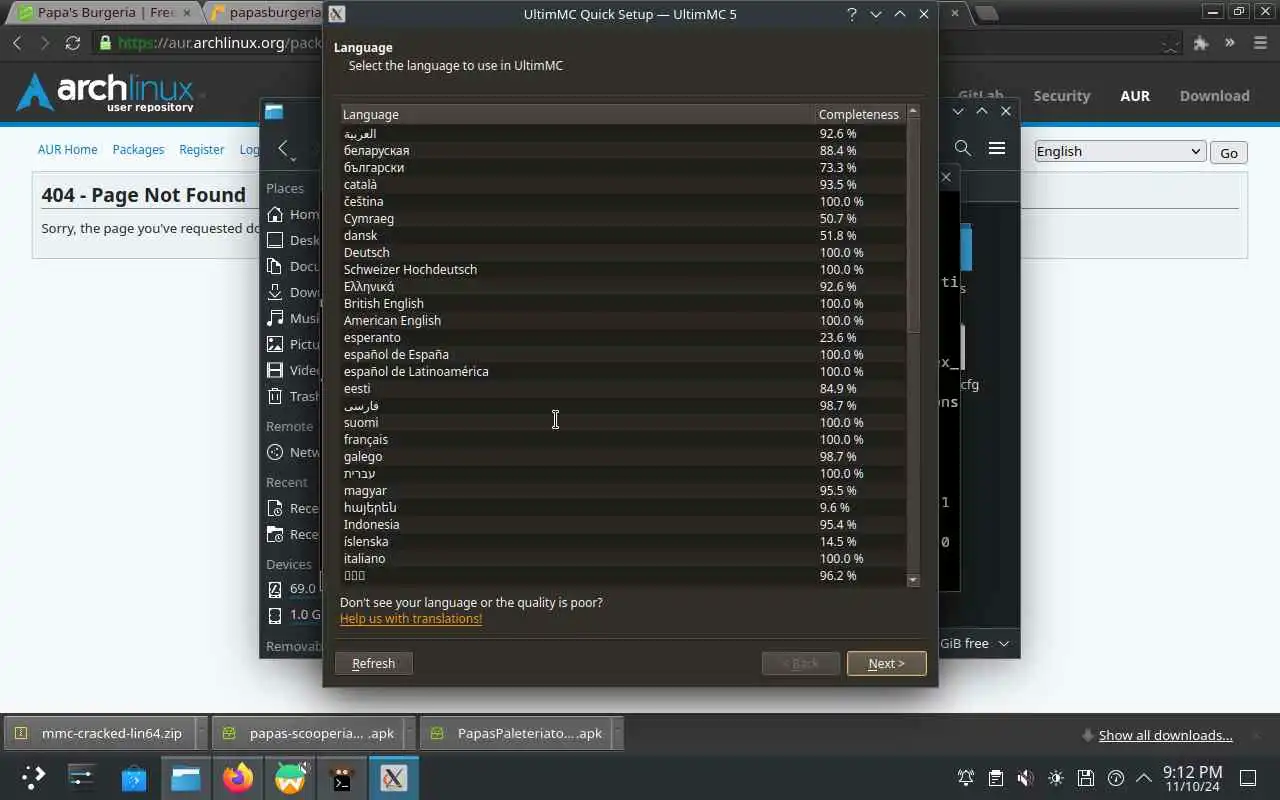Switch to Papa's Burgeria browser tab
Image resolution: width=1280 pixels, height=800 pixels.
pos(104,13)
